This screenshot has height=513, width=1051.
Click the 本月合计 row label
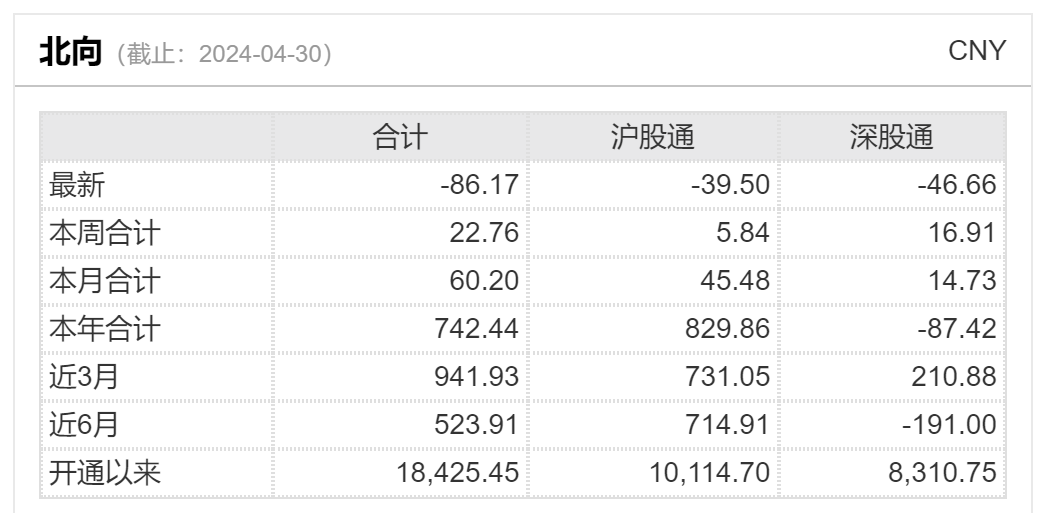click(105, 281)
